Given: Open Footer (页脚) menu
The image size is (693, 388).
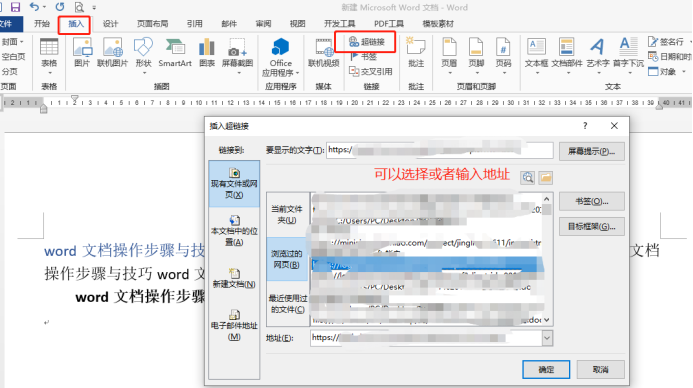Looking at the screenshot, I should pyautogui.click(x=476, y=56).
